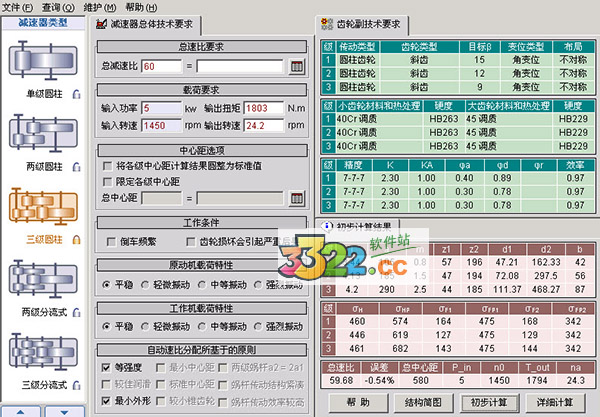
Task: Click z2 value 196 in results table
Action: tap(474, 262)
